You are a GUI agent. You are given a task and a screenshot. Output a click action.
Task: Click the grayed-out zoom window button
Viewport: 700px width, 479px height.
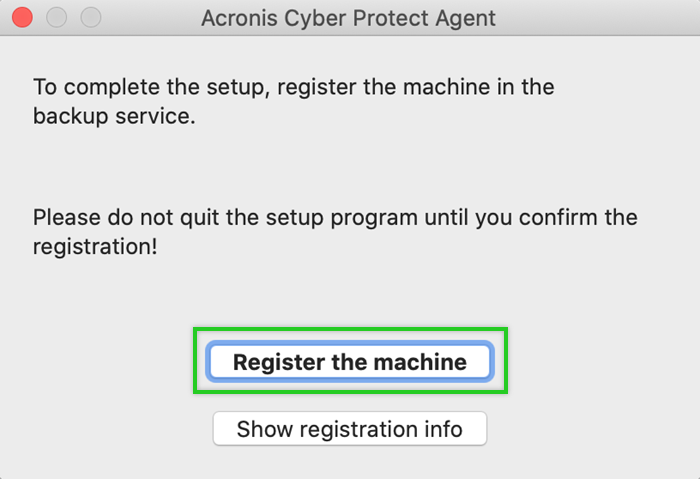click(x=91, y=17)
